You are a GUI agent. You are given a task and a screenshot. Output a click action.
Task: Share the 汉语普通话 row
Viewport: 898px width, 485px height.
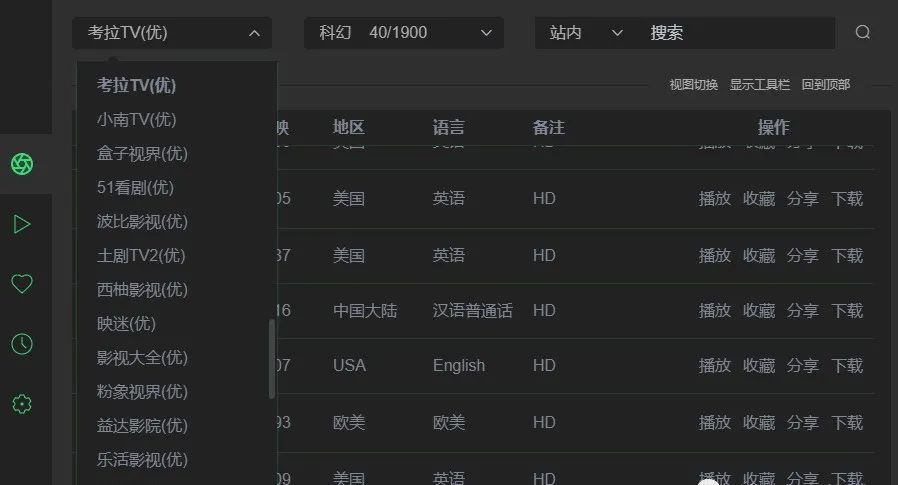click(x=802, y=310)
